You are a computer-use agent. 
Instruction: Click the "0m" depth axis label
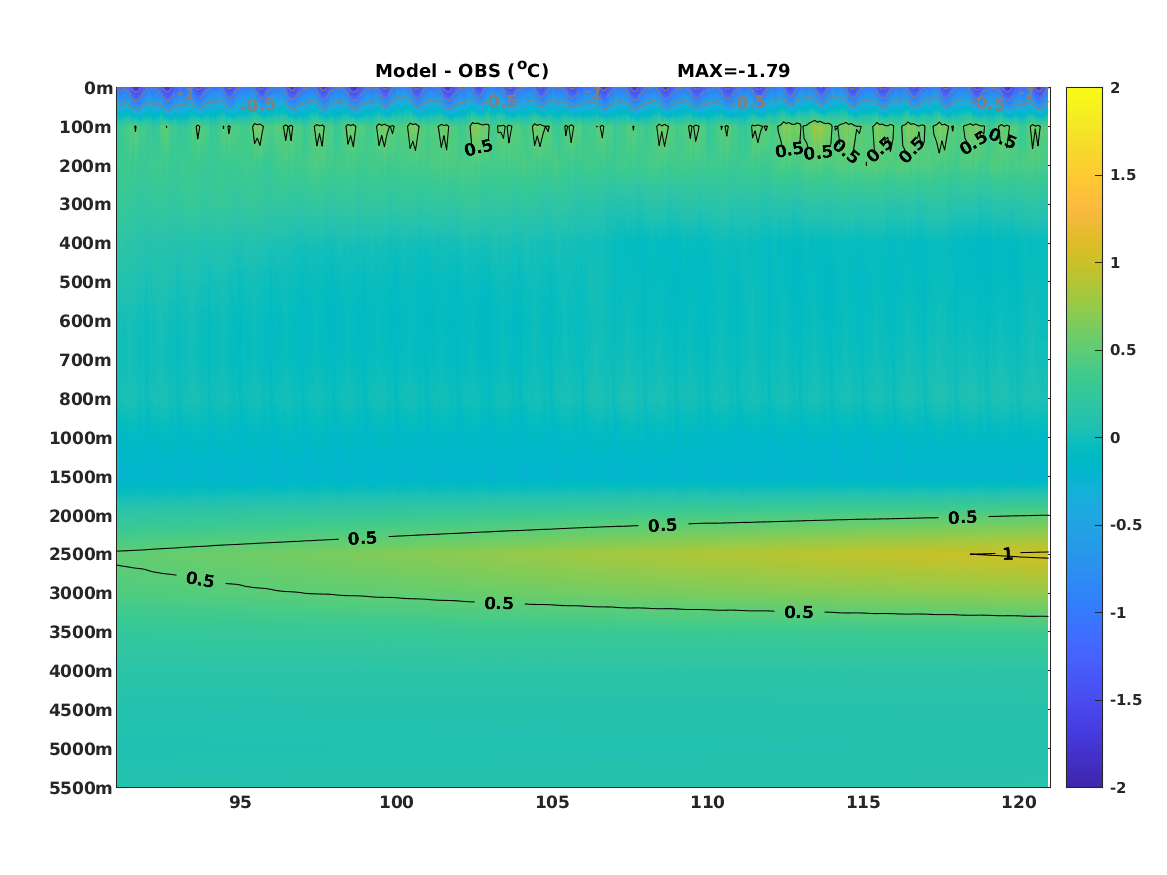[98, 89]
